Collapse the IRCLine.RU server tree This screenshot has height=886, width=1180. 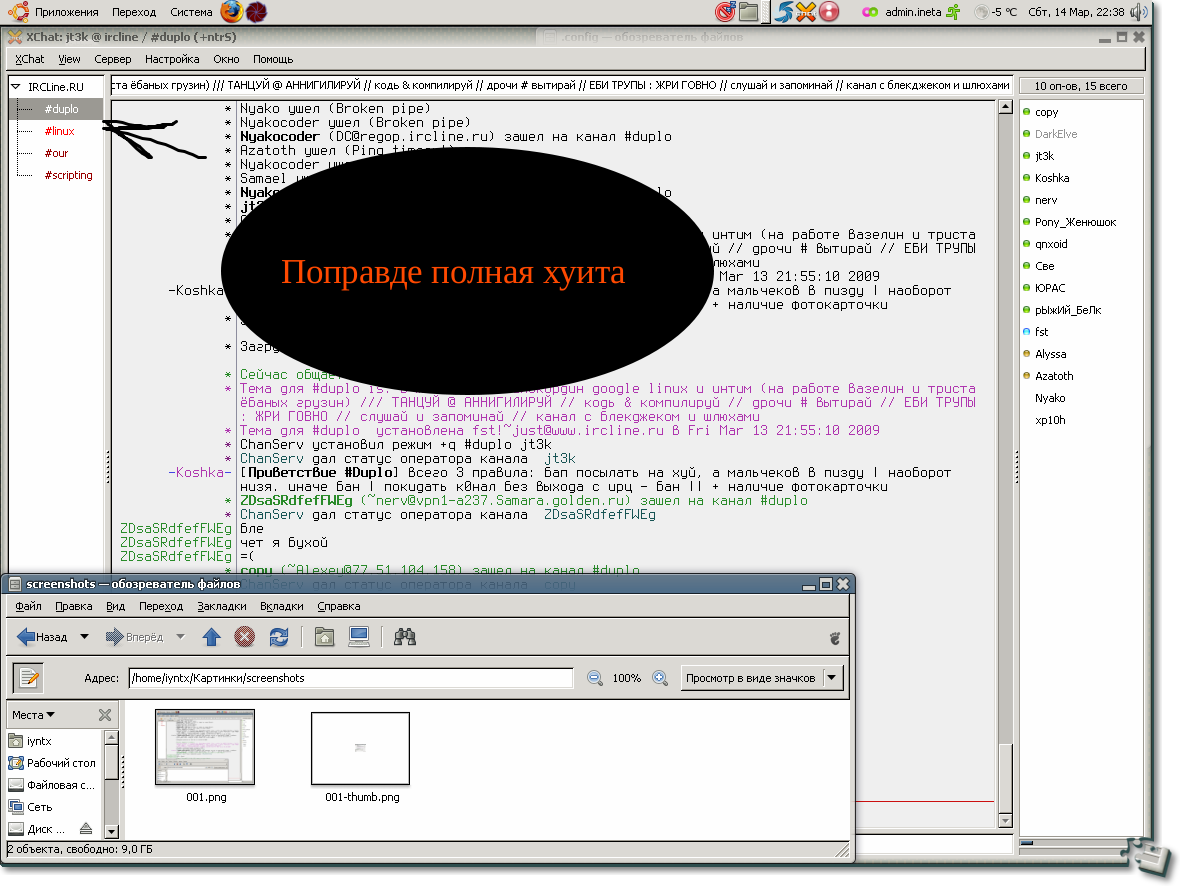[16, 87]
